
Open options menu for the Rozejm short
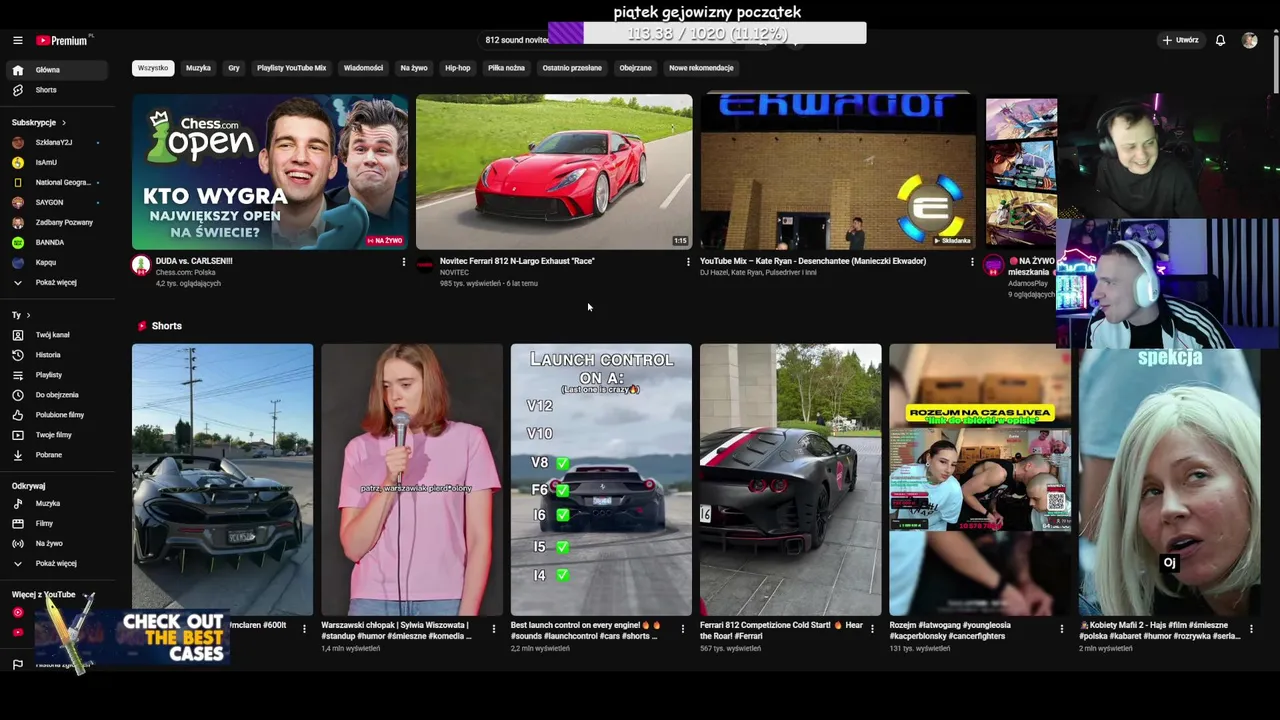(1062, 629)
